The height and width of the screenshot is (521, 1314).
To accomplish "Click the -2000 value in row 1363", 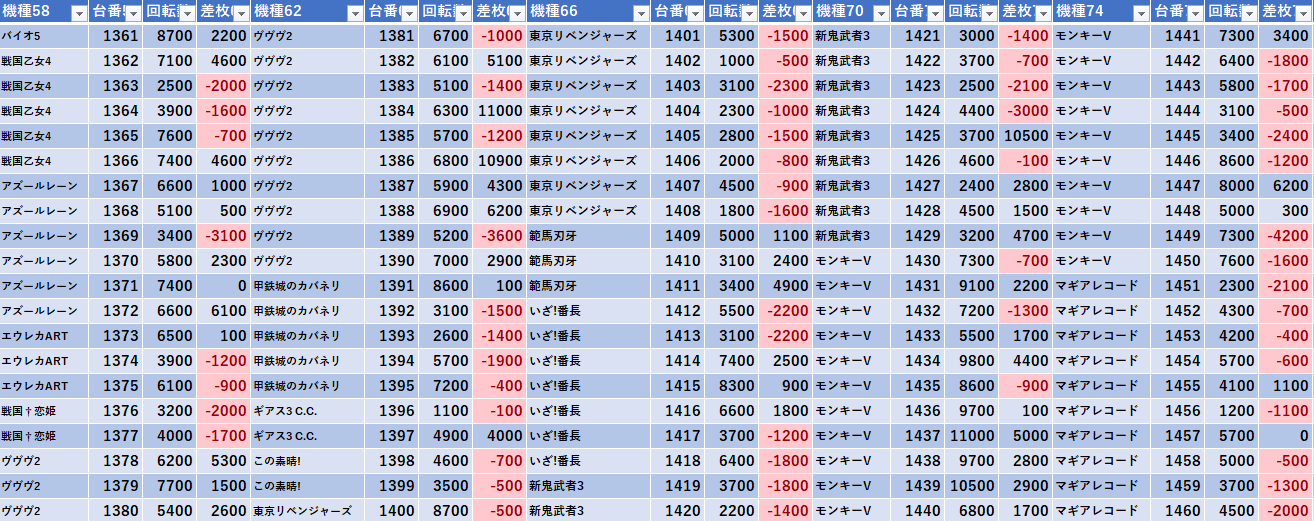I will pyautogui.click(x=224, y=86).
